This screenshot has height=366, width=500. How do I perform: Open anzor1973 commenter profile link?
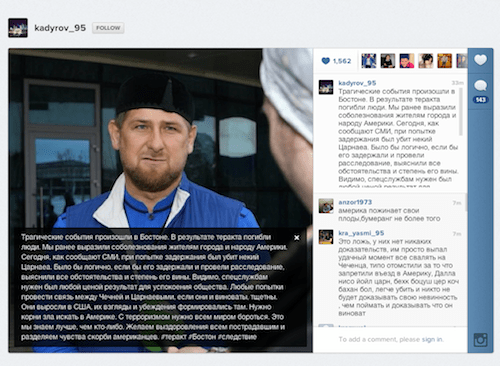[x=355, y=202]
